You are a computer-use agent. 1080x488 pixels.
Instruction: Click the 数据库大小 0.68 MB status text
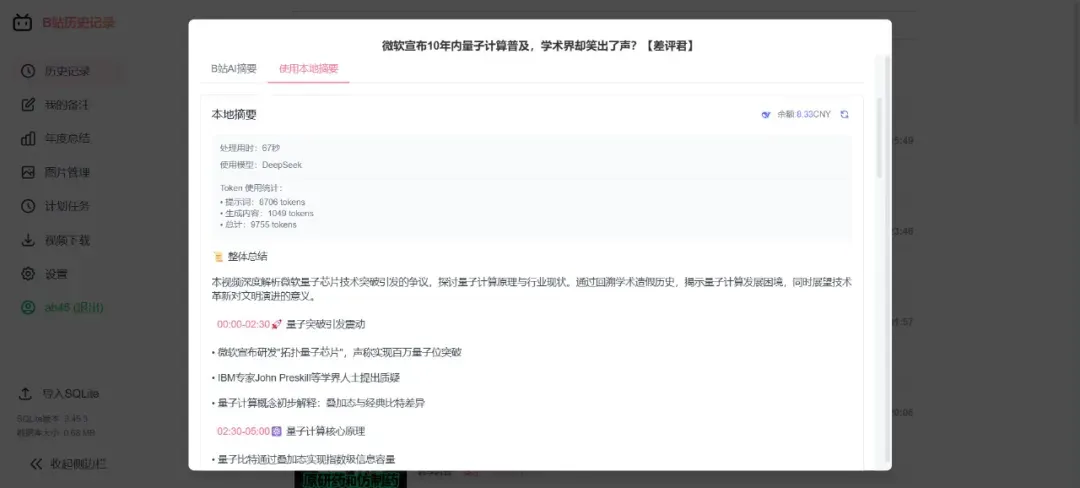pyautogui.click(x=56, y=433)
